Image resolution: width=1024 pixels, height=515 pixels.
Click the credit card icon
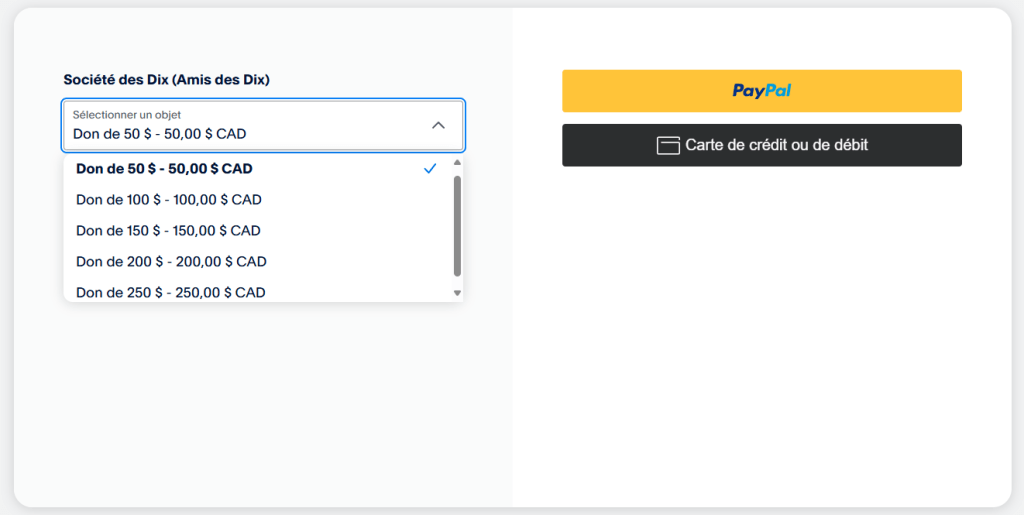[x=668, y=146]
